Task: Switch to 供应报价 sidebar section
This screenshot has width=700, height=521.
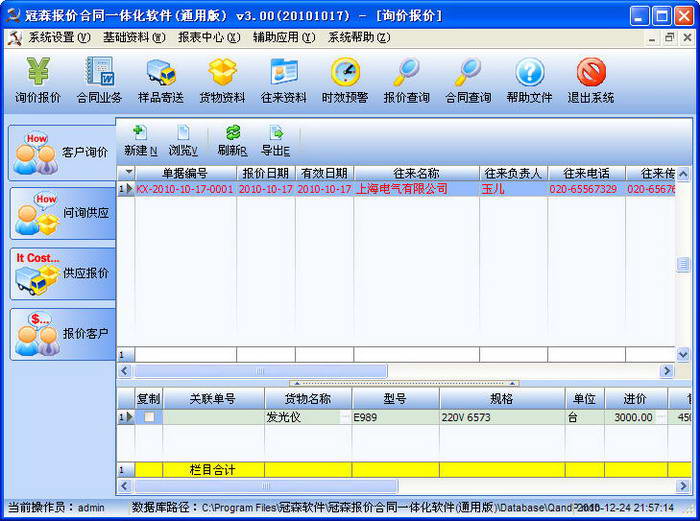Action: [x=62, y=274]
